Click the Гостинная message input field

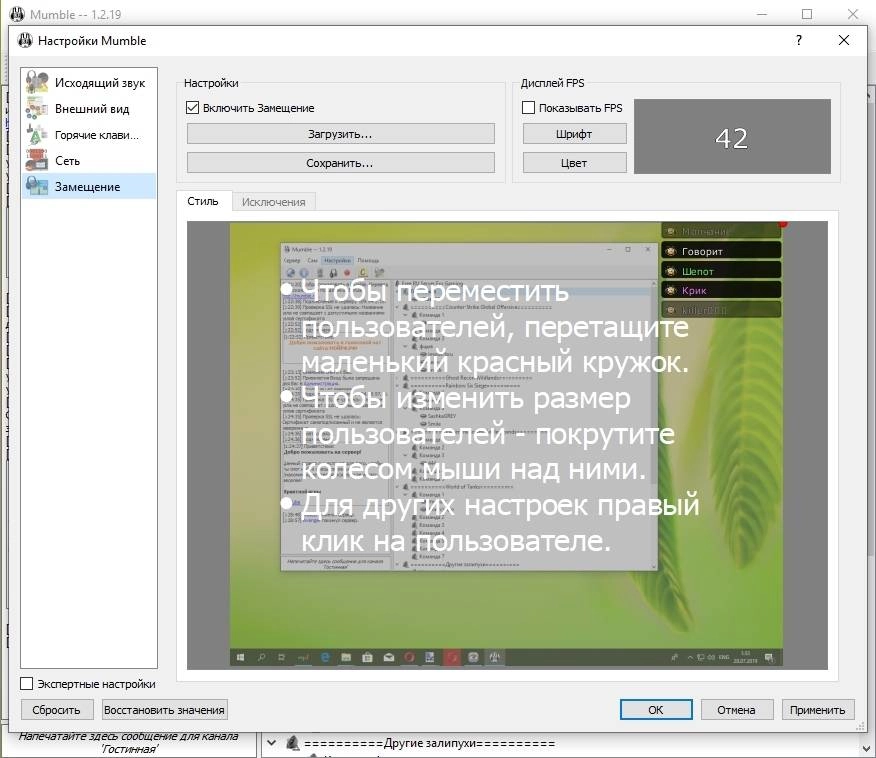coord(129,743)
